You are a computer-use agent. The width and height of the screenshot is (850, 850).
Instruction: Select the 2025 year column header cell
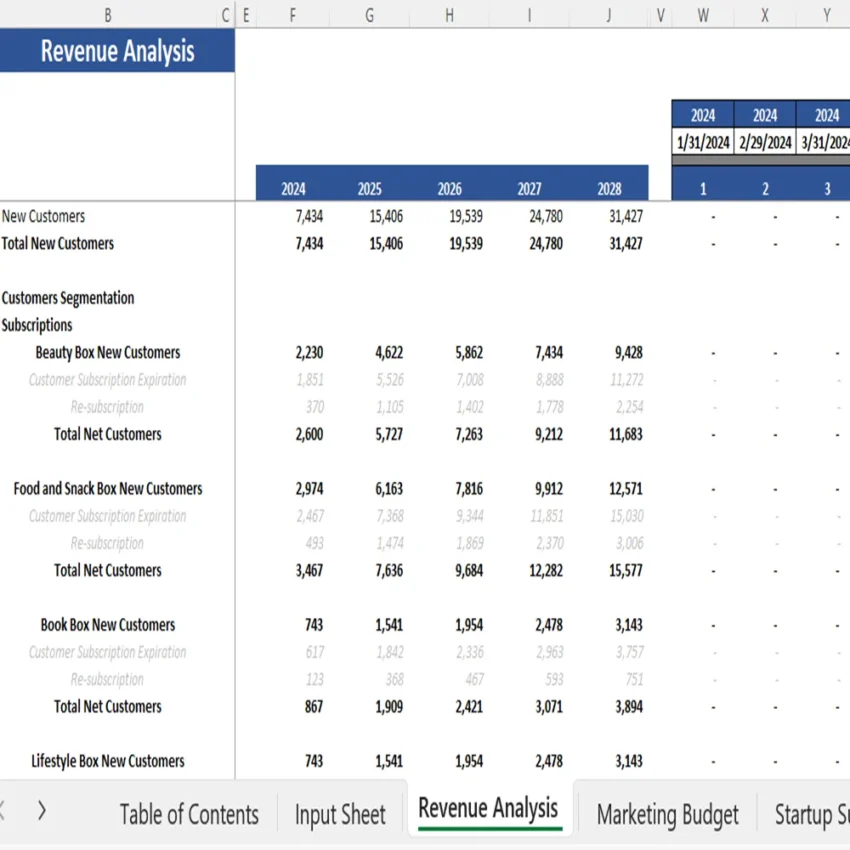pyautogui.click(x=369, y=186)
